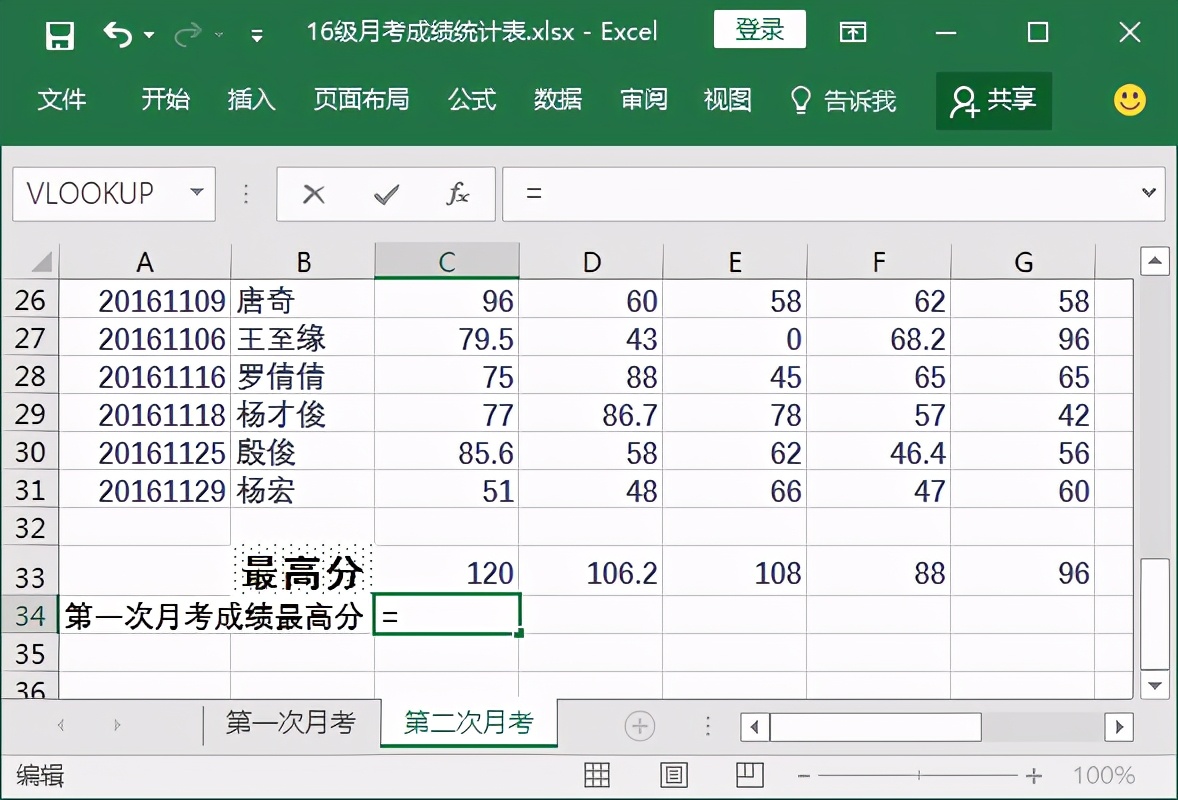Click the smiley feedback icon
This screenshot has height=800, width=1178.
[x=1129, y=100]
